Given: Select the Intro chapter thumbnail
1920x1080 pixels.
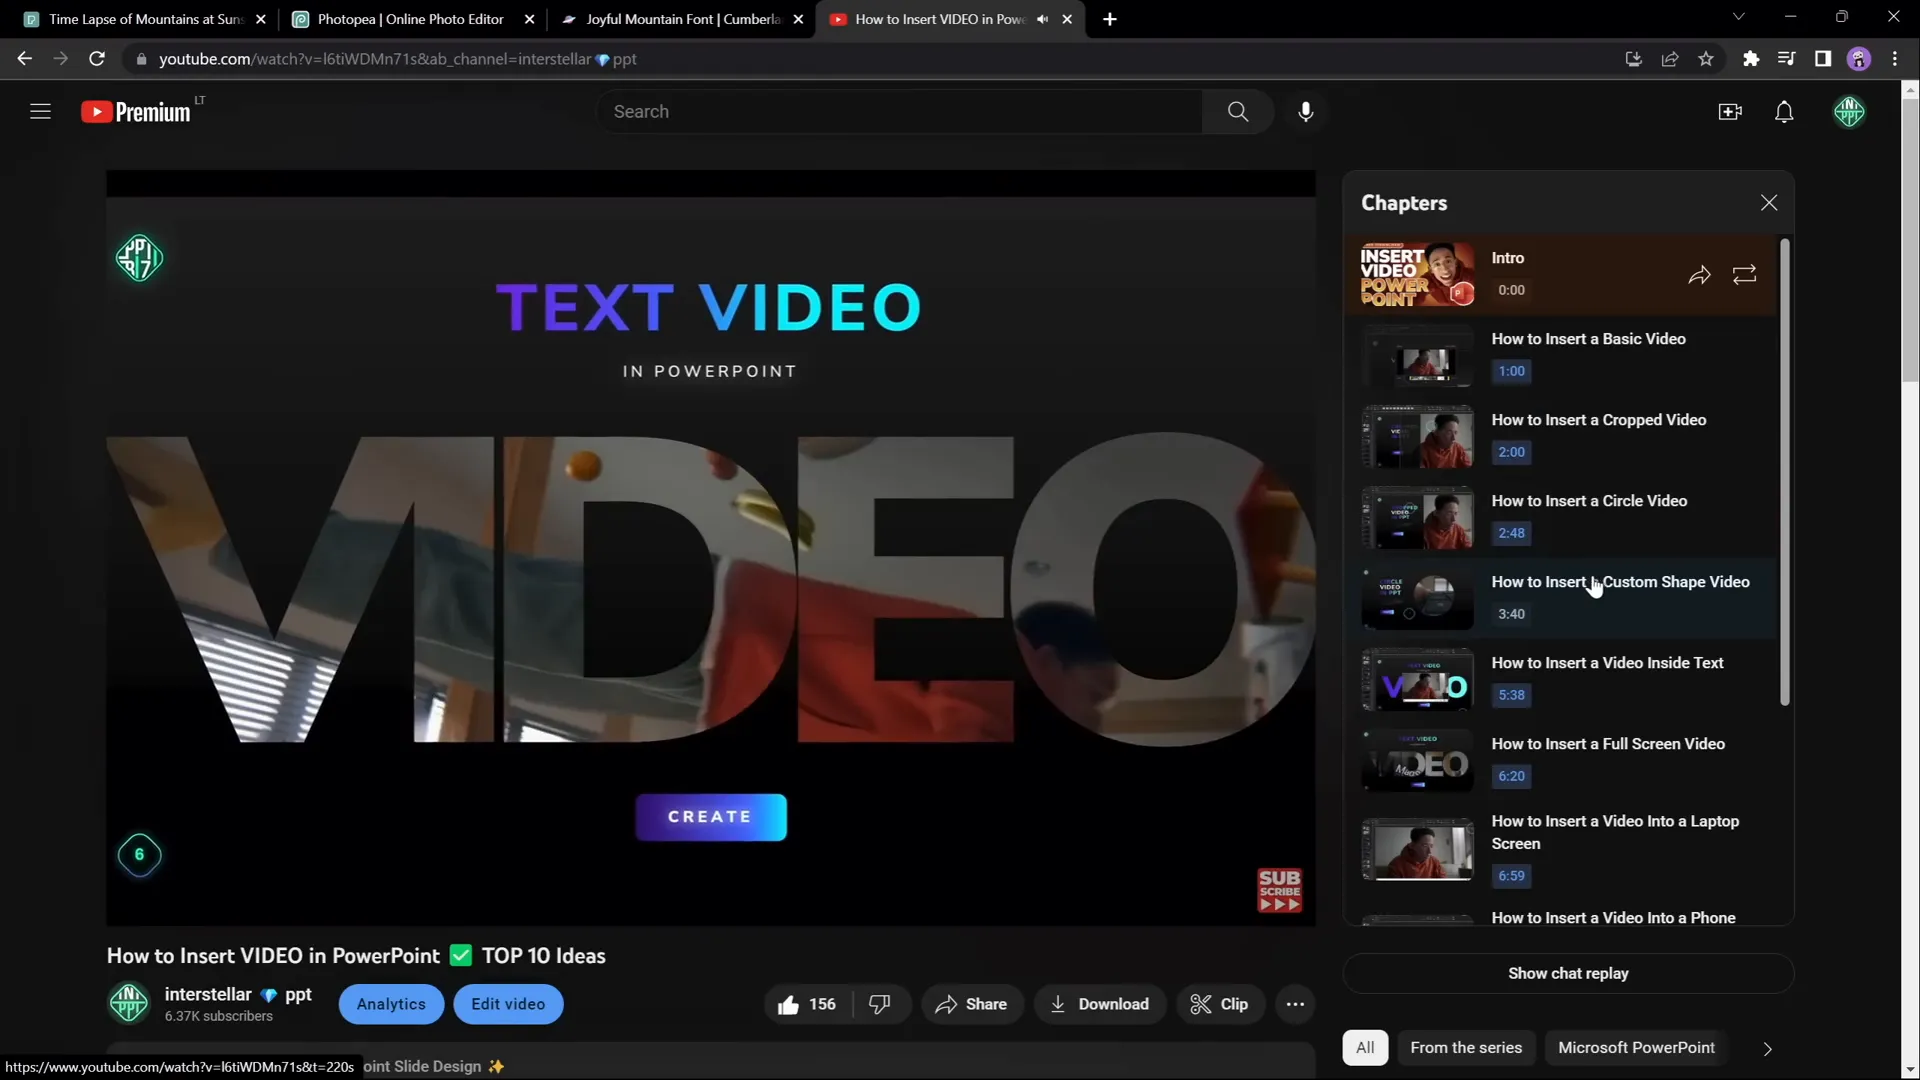Looking at the screenshot, I should tap(1416, 274).
